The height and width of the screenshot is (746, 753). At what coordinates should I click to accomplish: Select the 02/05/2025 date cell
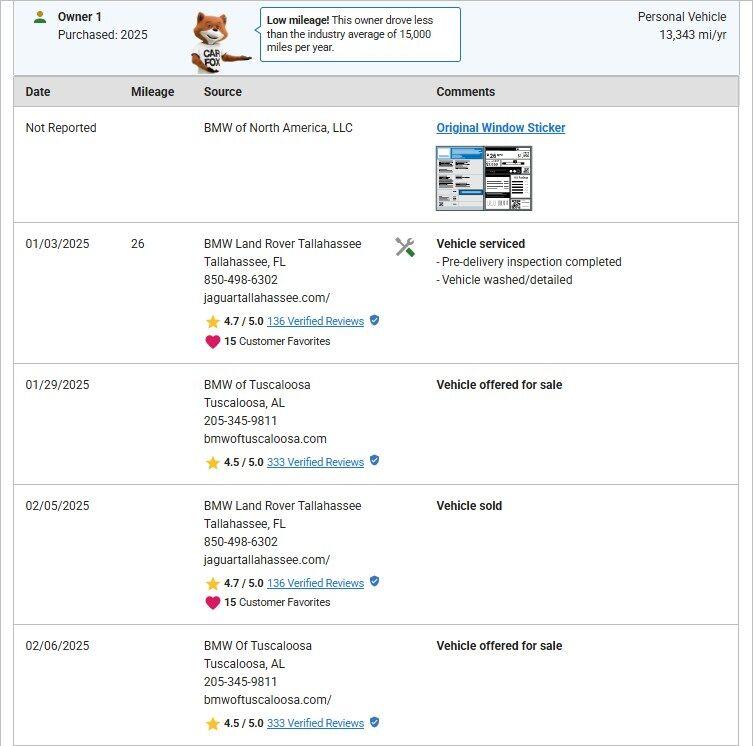[x=57, y=506]
